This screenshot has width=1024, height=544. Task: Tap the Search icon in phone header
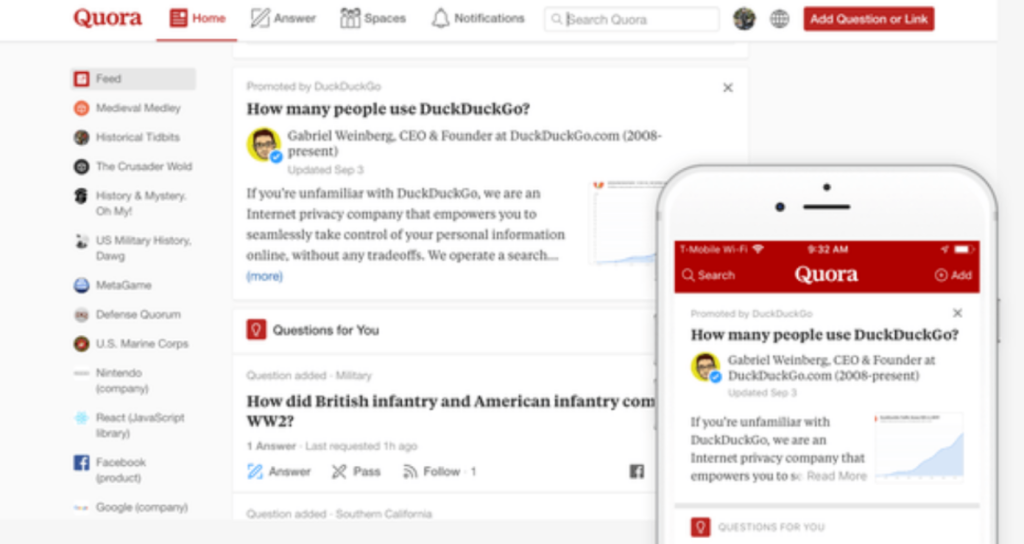(688, 275)
